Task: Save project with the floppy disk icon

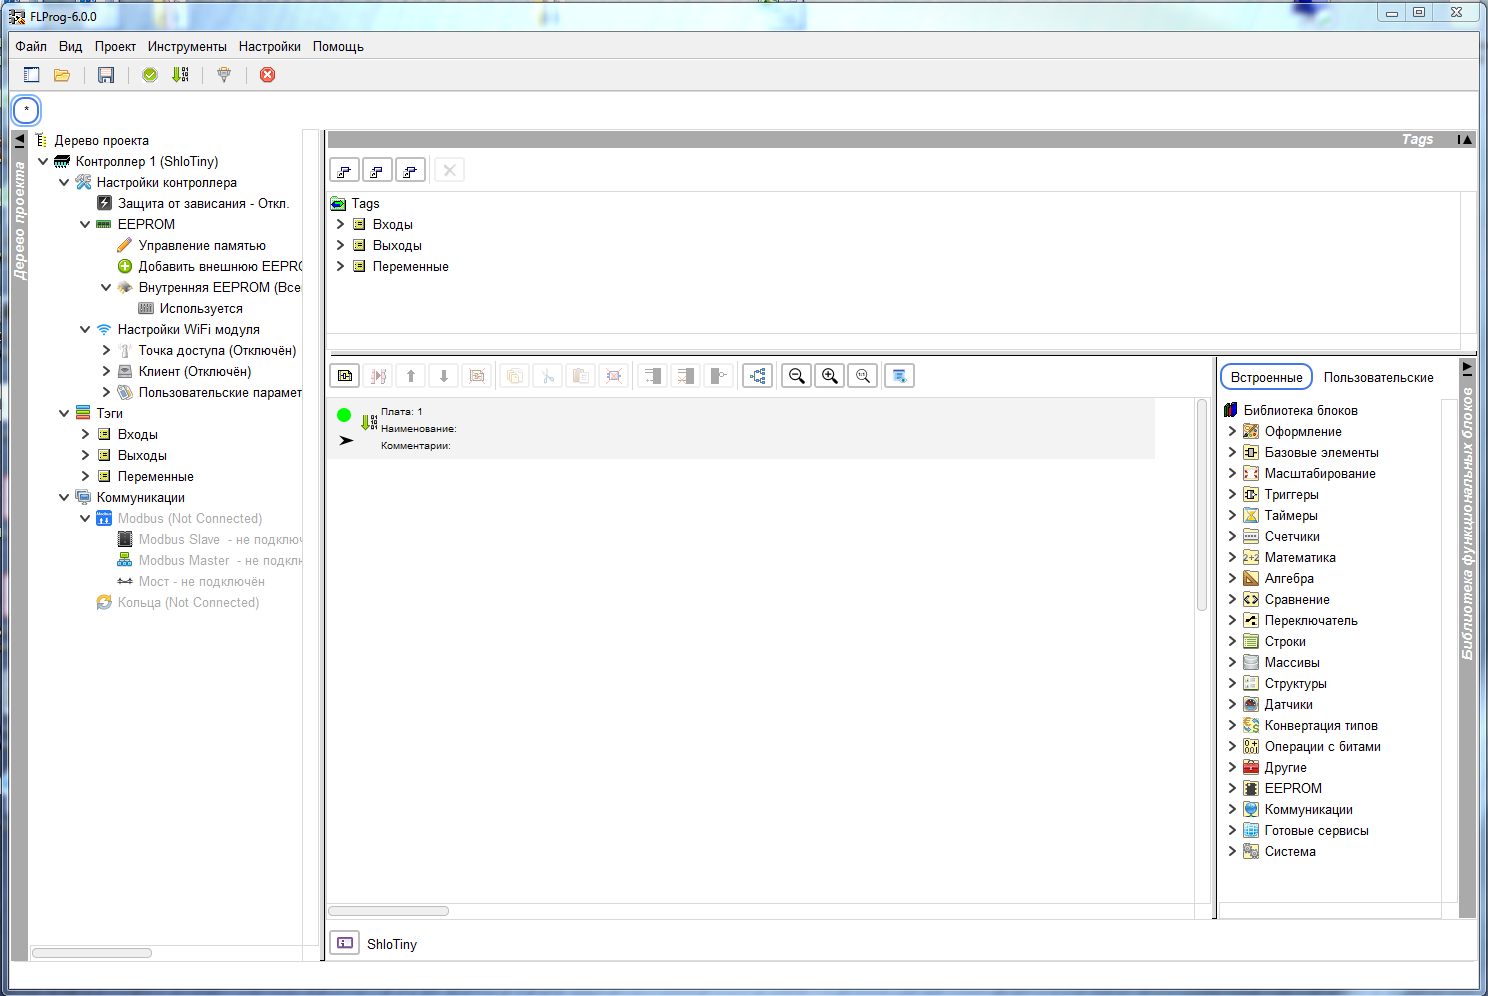Action: tap(106, 75)
